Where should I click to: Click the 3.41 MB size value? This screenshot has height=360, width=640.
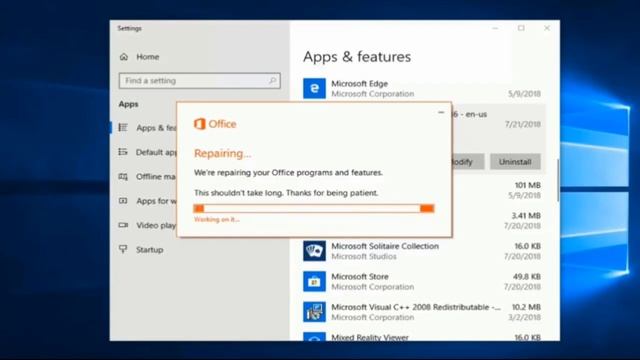pos(526,216)
